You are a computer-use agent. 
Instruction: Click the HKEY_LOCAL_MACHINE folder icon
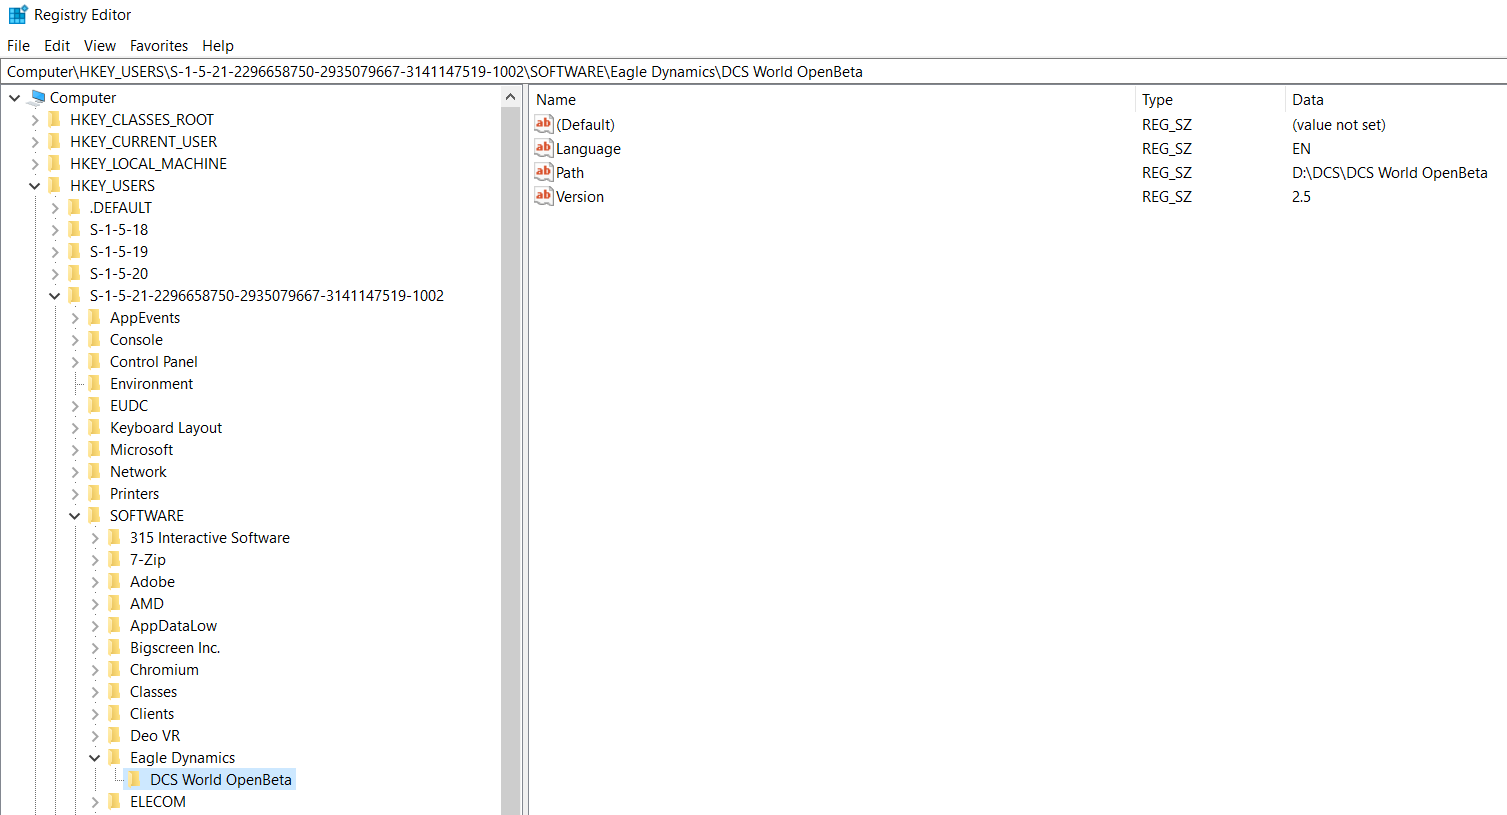click(54, 163)
